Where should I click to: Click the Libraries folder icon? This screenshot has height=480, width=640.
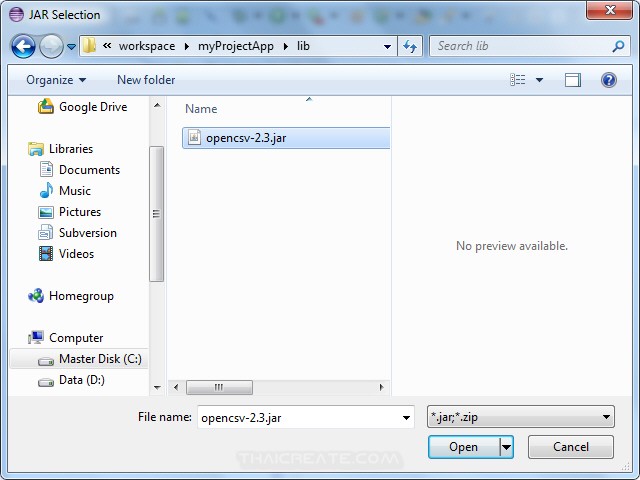click(36, 149)
